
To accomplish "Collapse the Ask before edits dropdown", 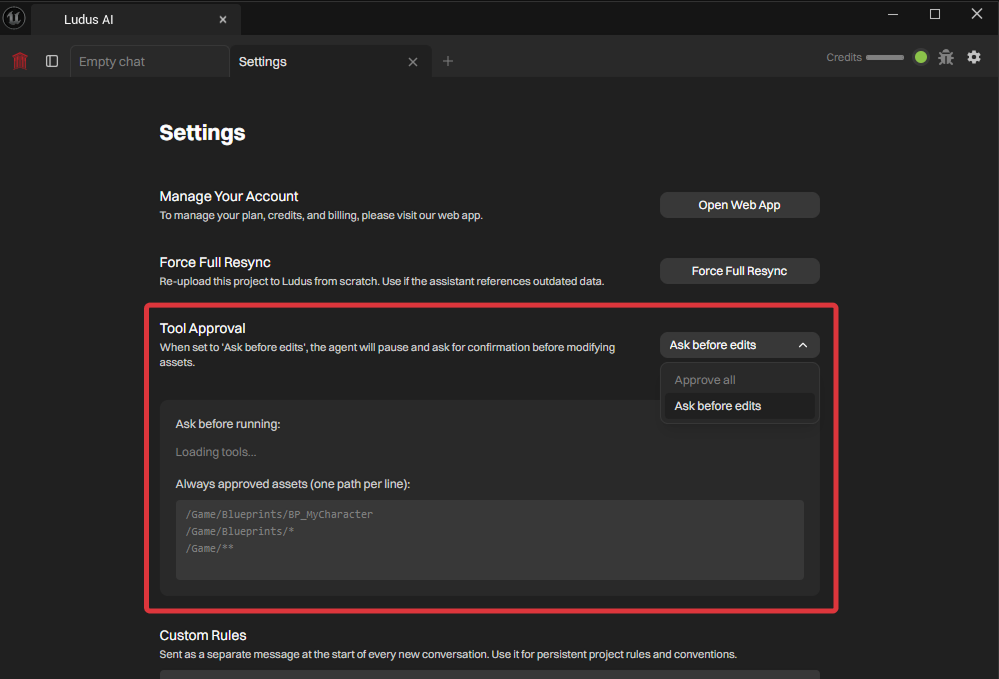I will pyautogui.click(x=740, y=345).
